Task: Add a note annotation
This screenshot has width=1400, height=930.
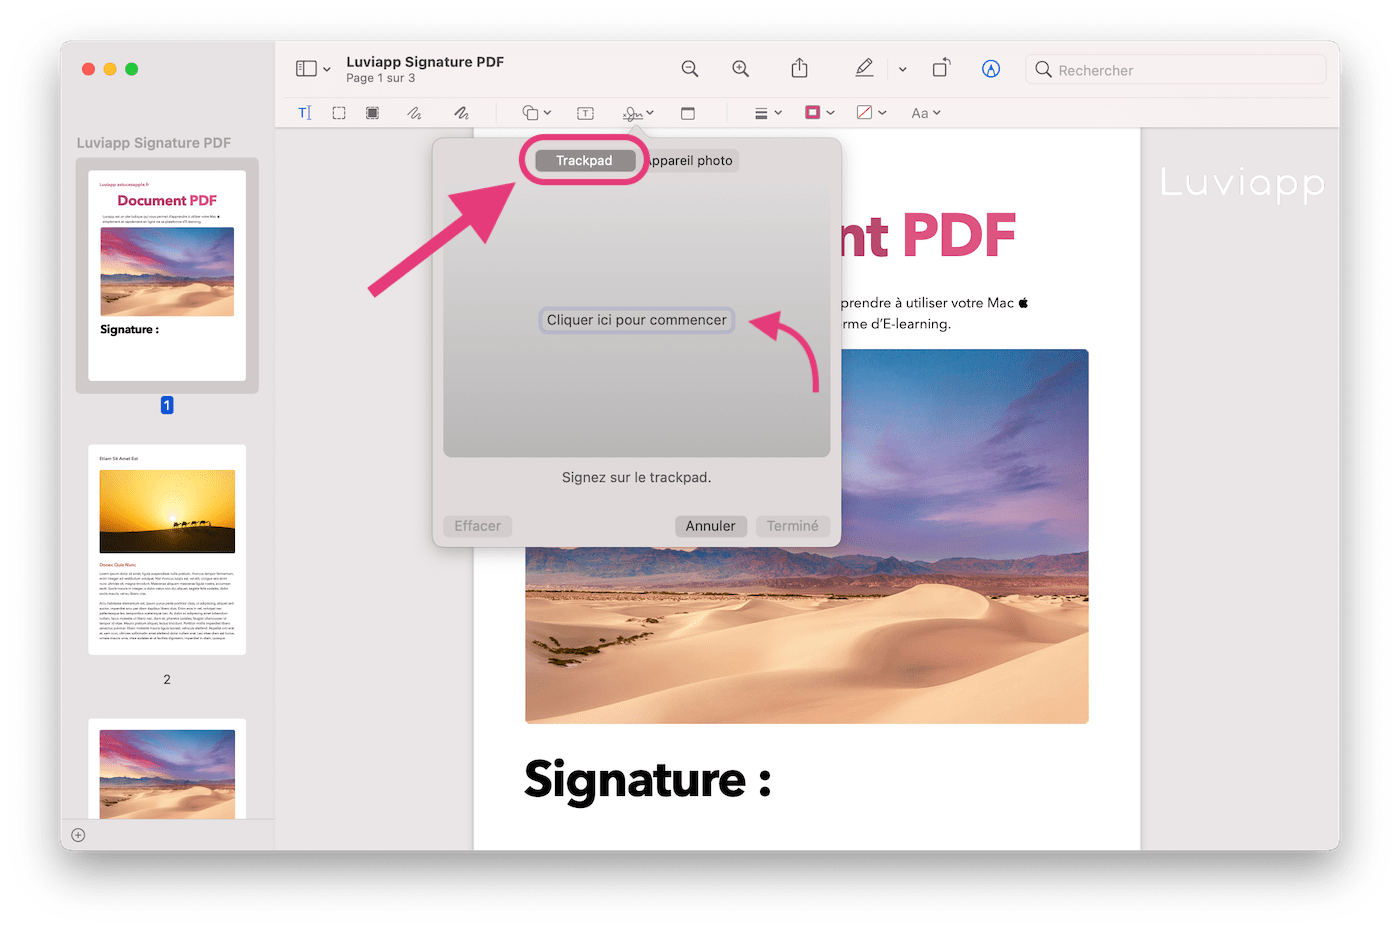Action: [688, 113]
